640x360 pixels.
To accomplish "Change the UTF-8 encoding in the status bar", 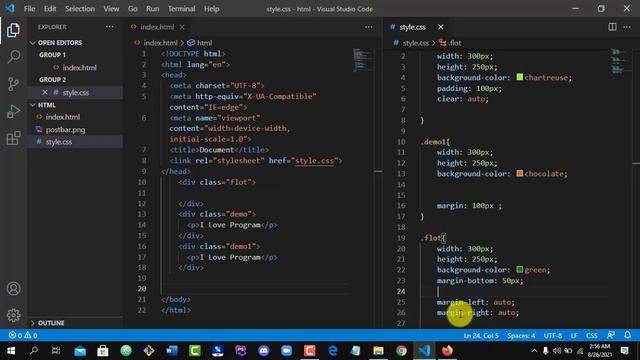I will point(553,336).
